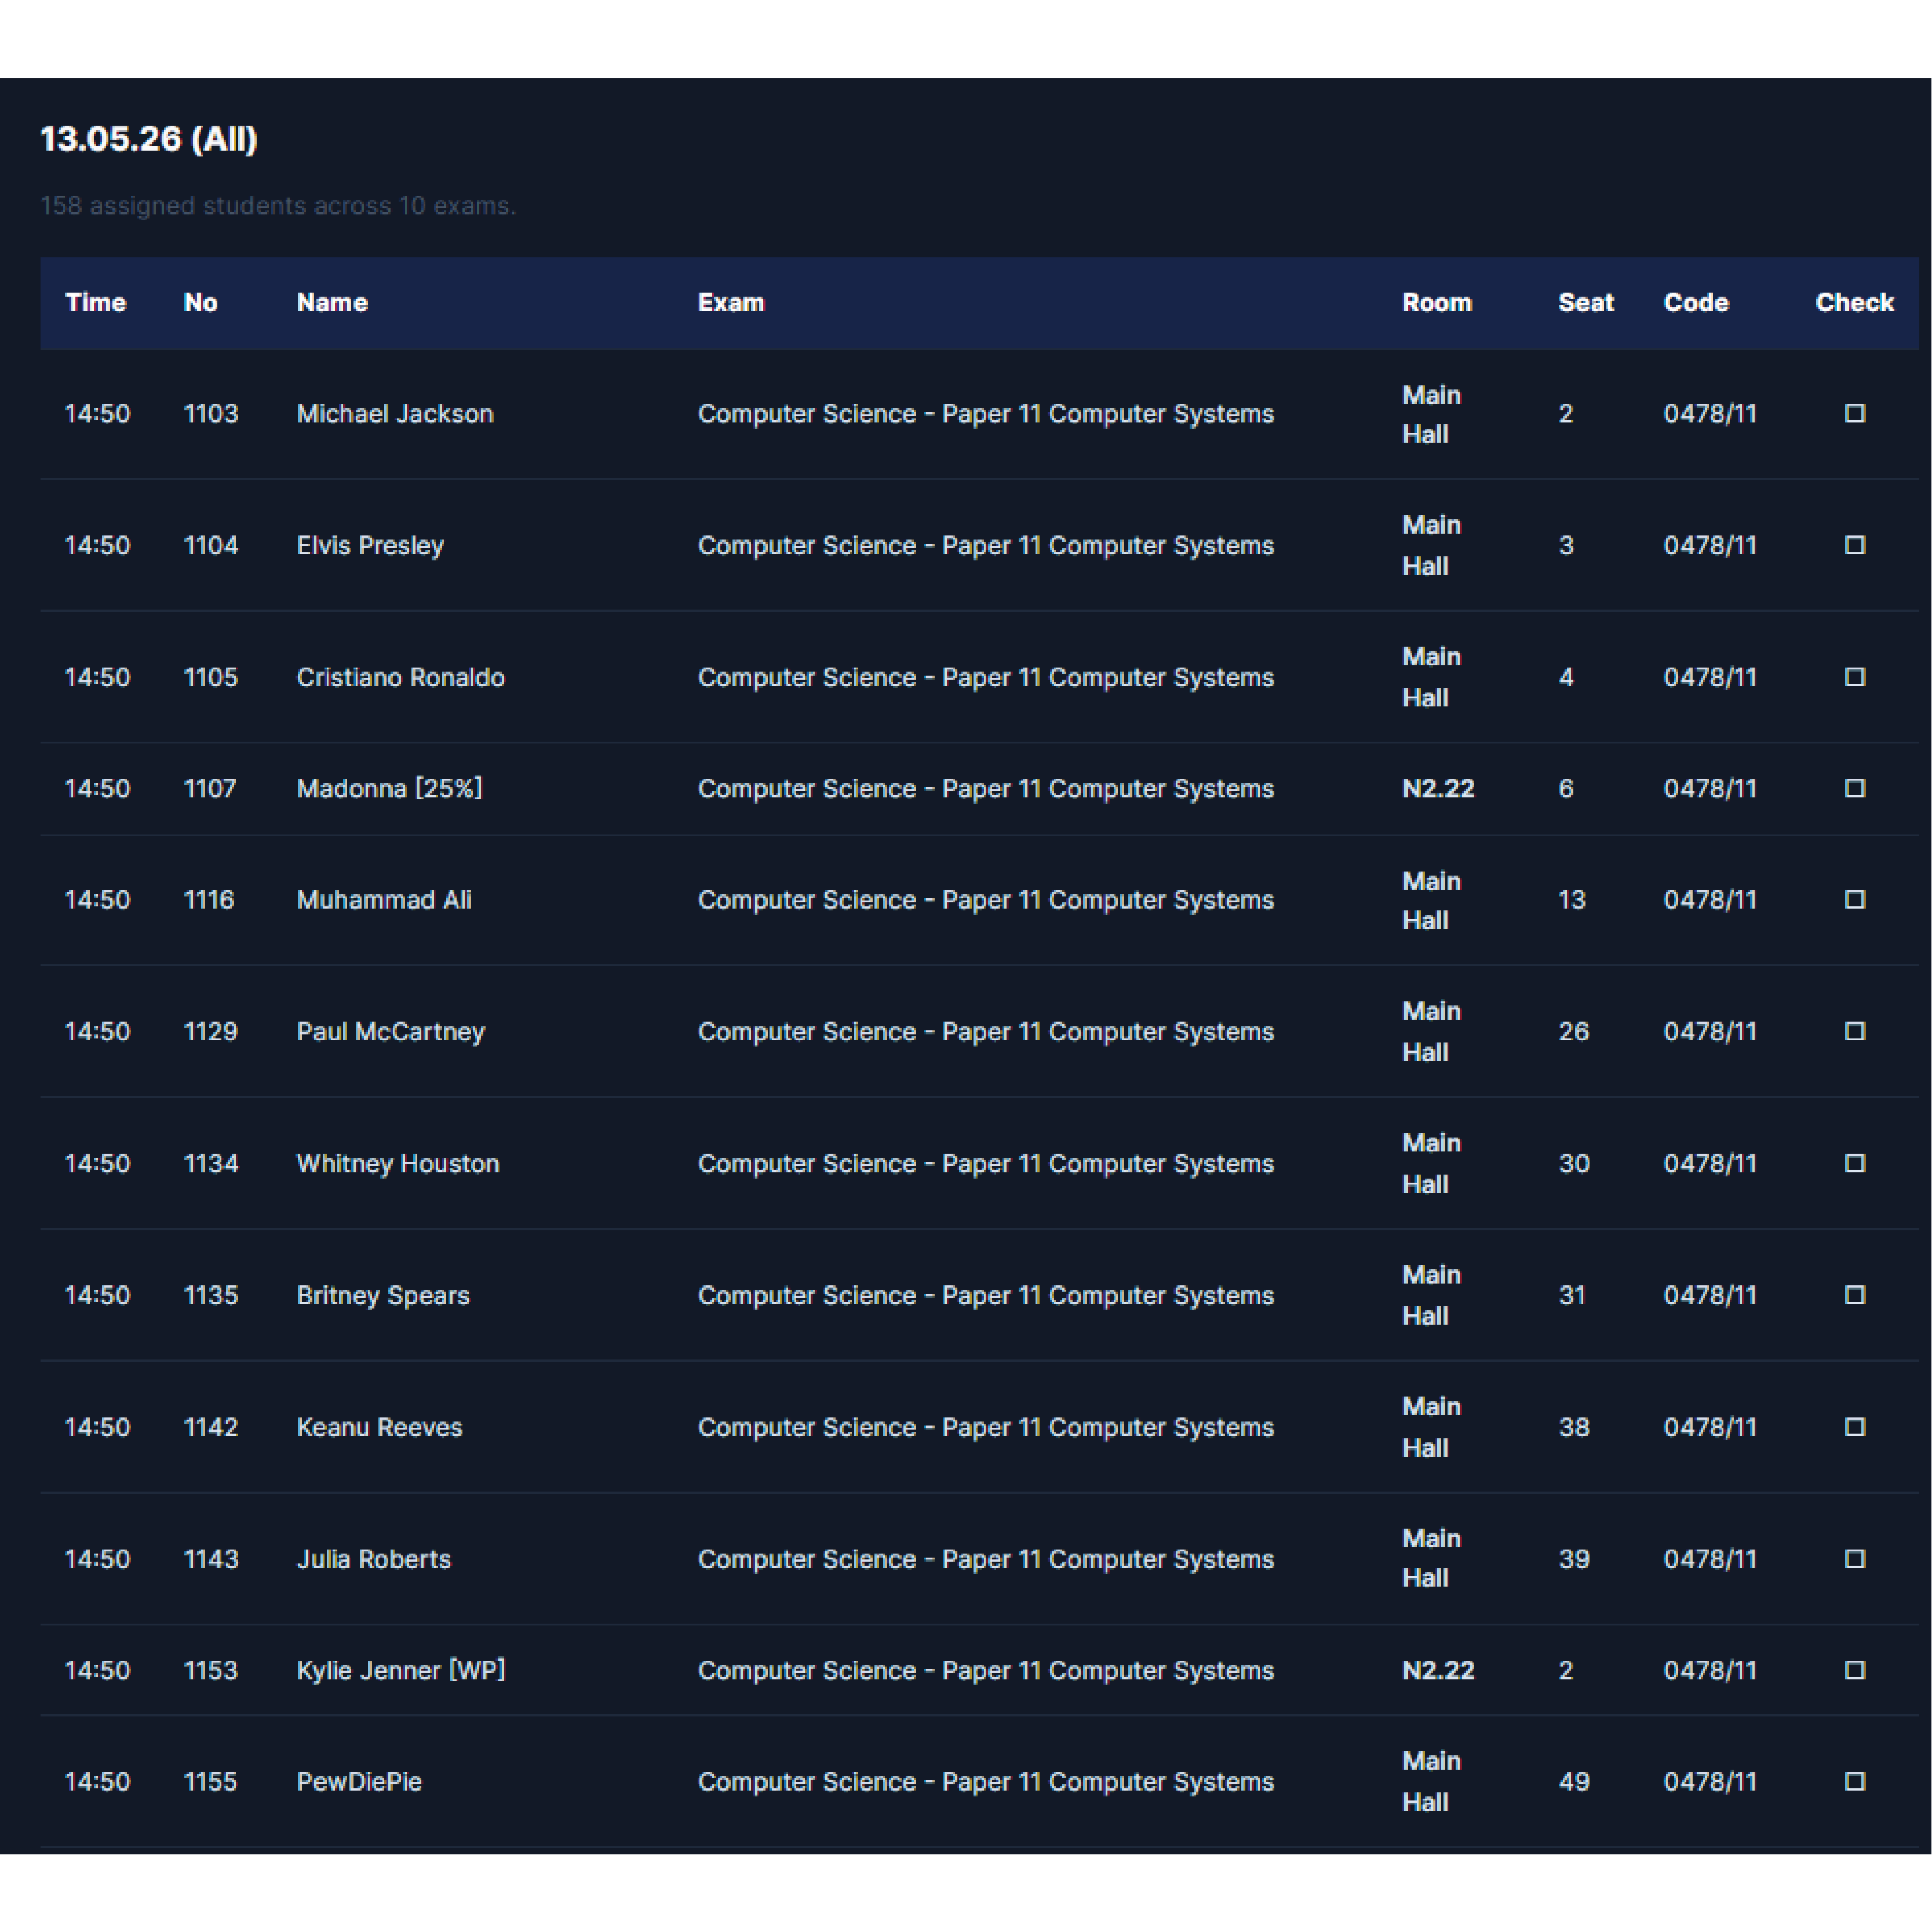This screenshot has height=1932, width=1932.
Task: Tick the check box for Michael Jackson
Action: coord(1854,413)
